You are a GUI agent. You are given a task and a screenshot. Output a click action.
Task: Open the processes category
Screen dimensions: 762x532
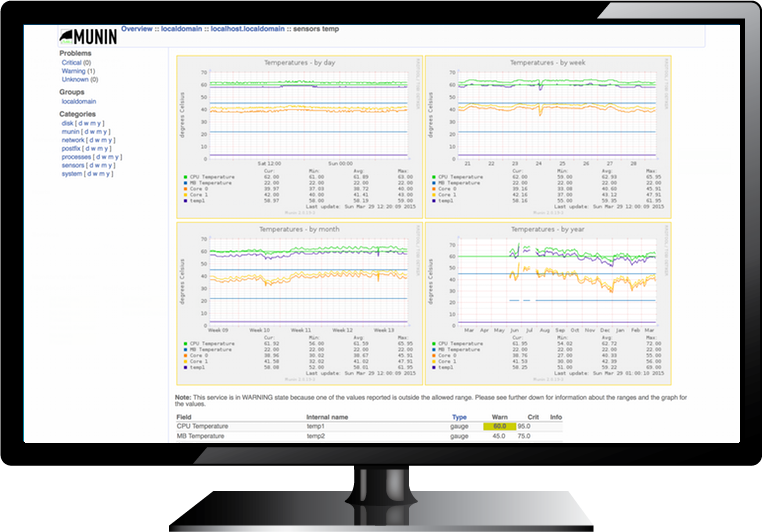coord(76,157)
